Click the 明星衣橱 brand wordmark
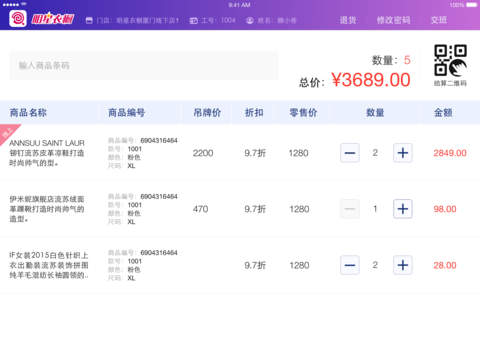 53,19
